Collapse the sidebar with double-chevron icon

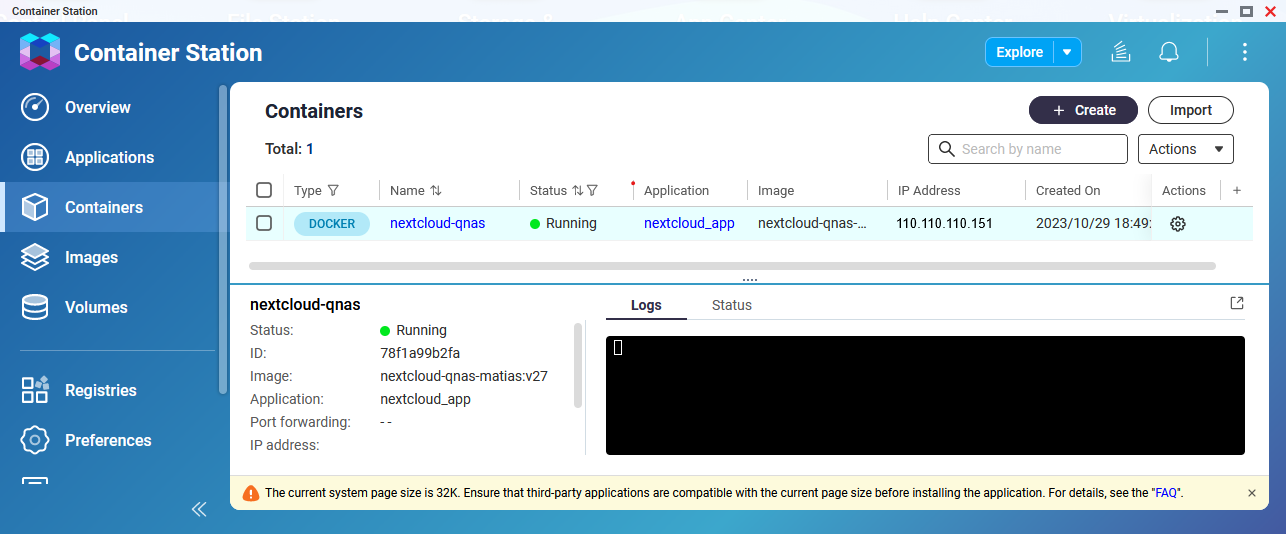[199, 509]
